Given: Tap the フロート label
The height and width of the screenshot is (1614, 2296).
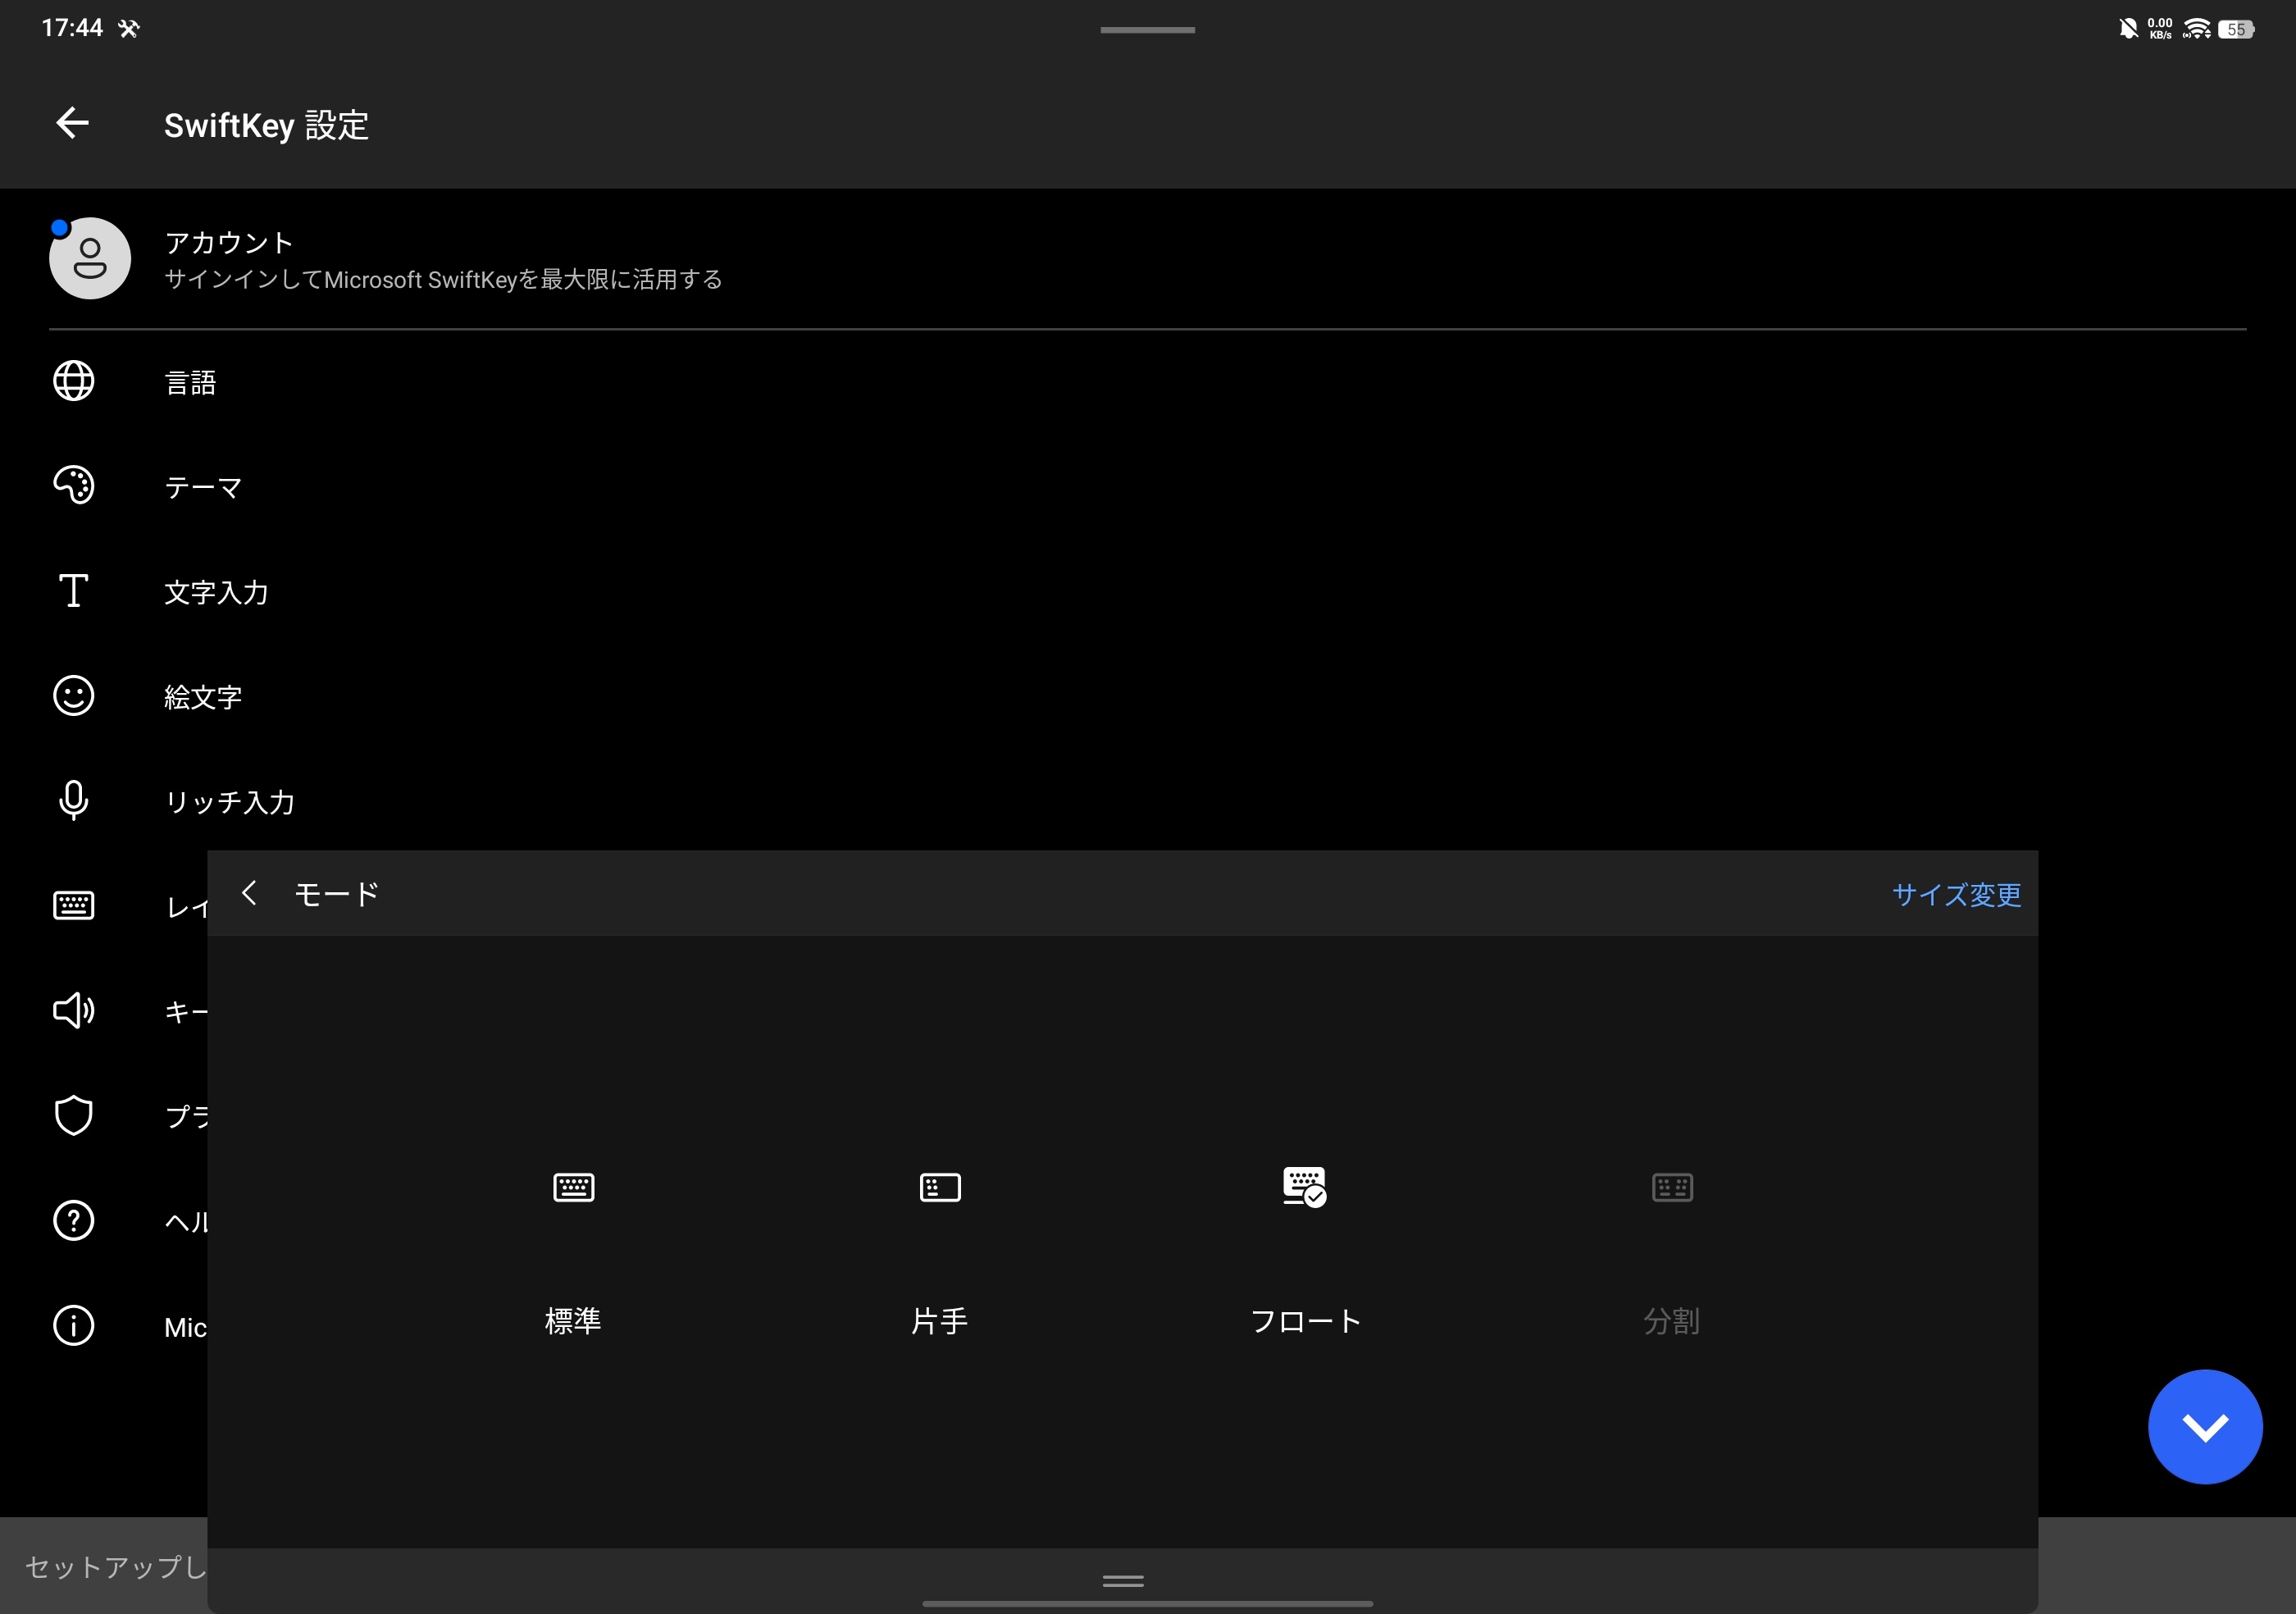Looking at the screenshot, I should (x=1305, y=1321).
